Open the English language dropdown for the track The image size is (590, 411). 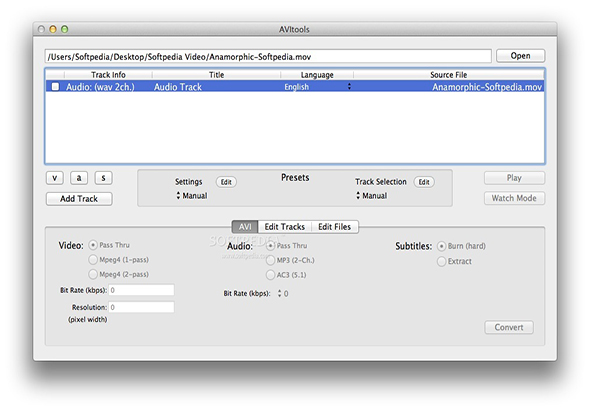318,87
